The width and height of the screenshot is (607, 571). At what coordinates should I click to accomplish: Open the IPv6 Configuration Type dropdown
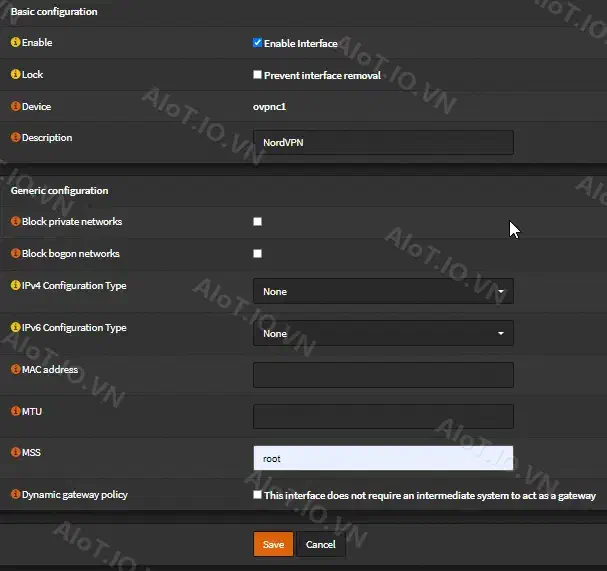point(383,333)
